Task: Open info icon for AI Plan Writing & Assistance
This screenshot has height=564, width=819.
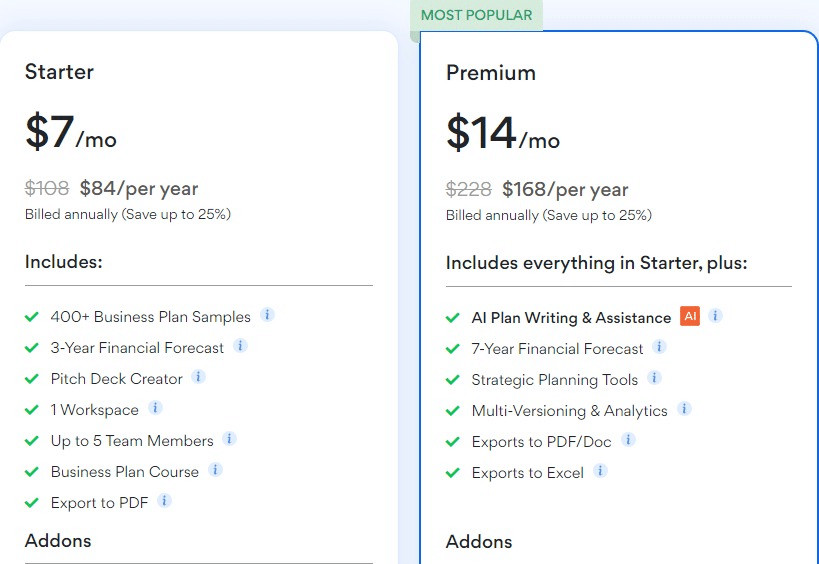Action: [715, 315]
